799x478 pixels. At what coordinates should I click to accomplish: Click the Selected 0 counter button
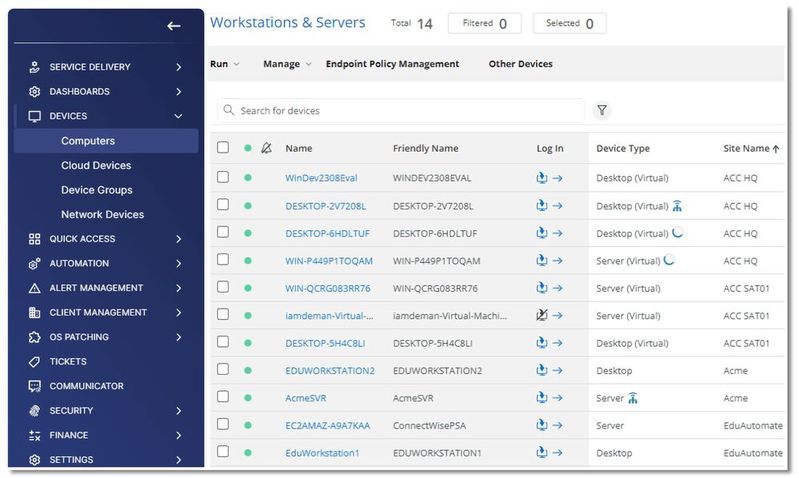coord(570,23)
